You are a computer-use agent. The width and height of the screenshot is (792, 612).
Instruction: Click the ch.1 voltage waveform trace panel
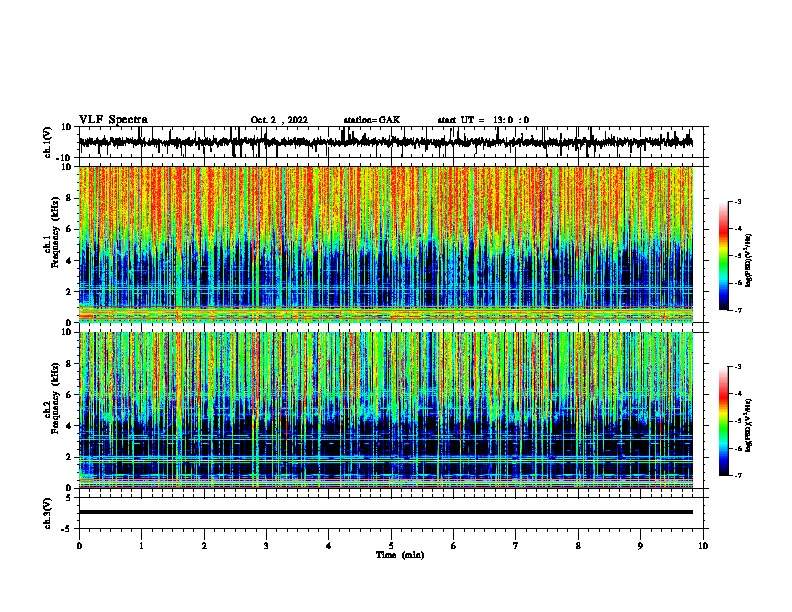point(391,142)
